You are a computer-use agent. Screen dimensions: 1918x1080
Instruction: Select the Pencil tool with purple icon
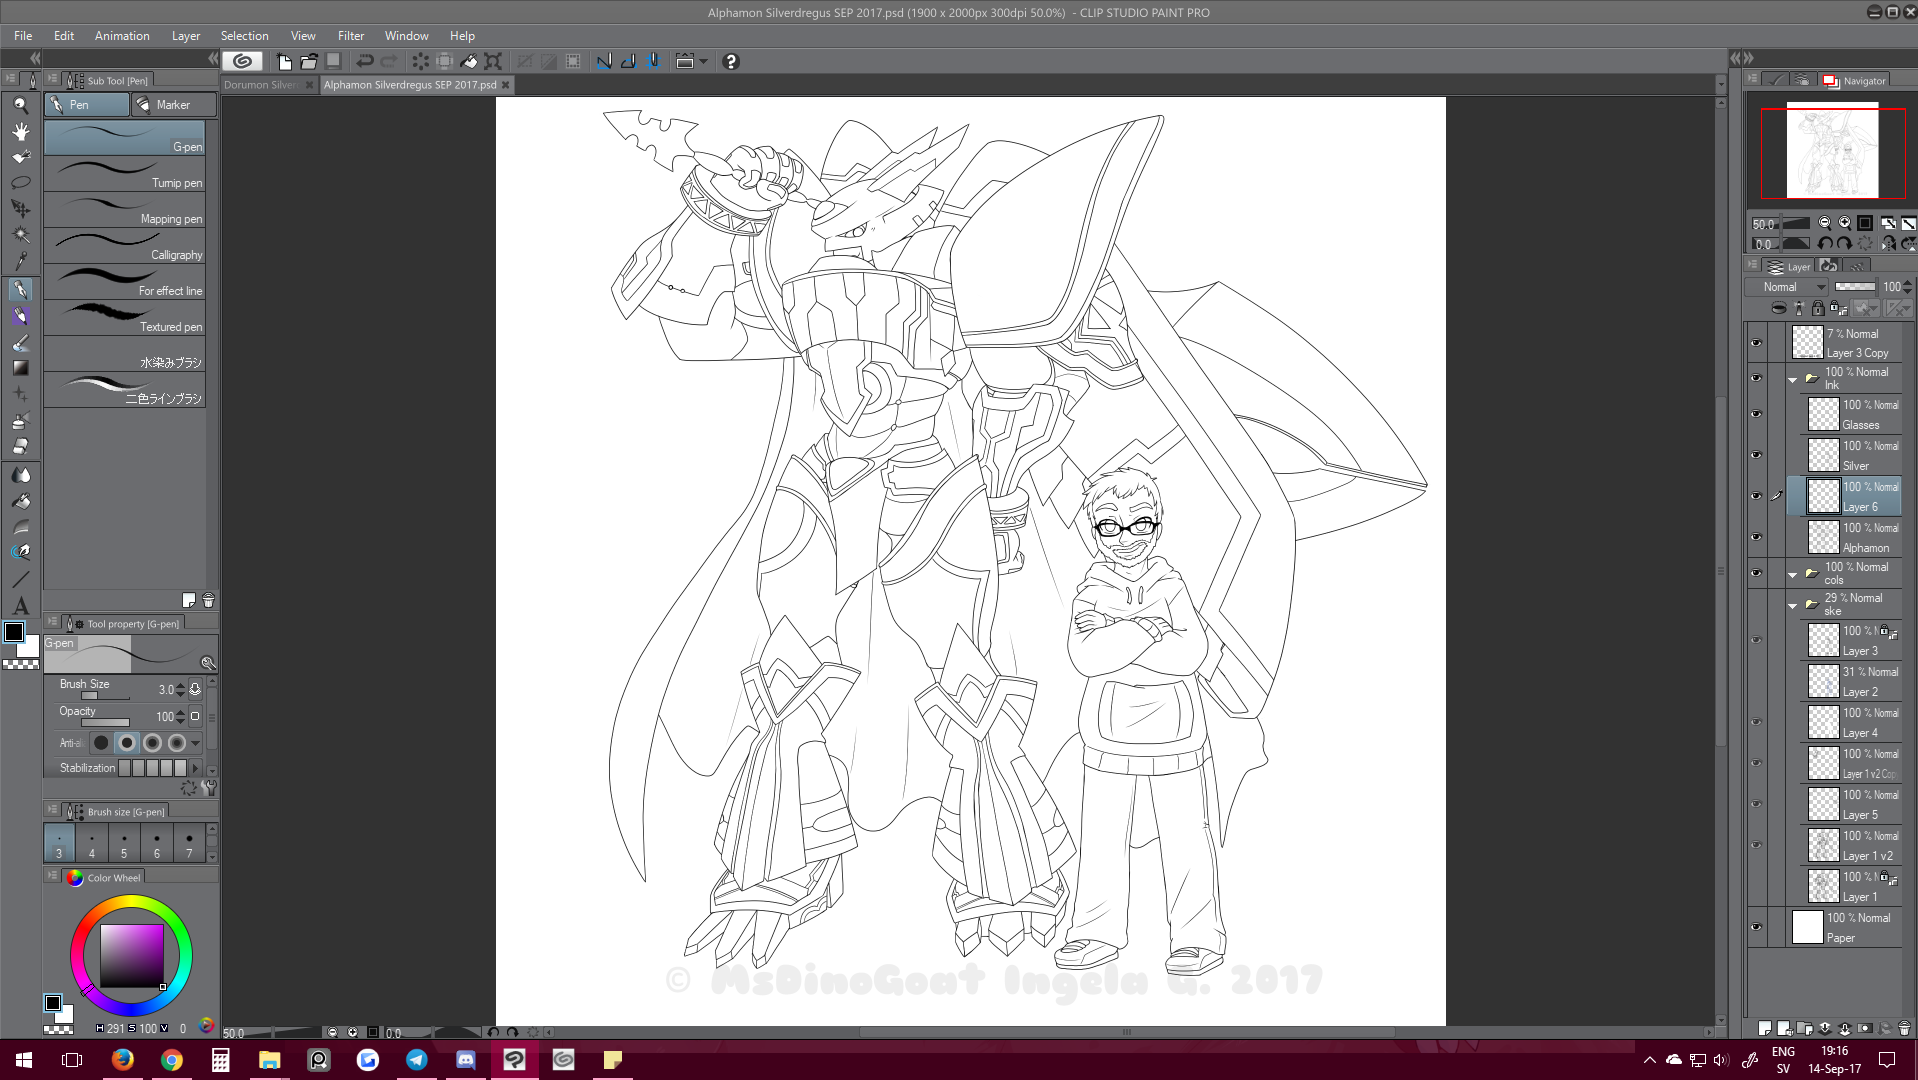[20, 316]
